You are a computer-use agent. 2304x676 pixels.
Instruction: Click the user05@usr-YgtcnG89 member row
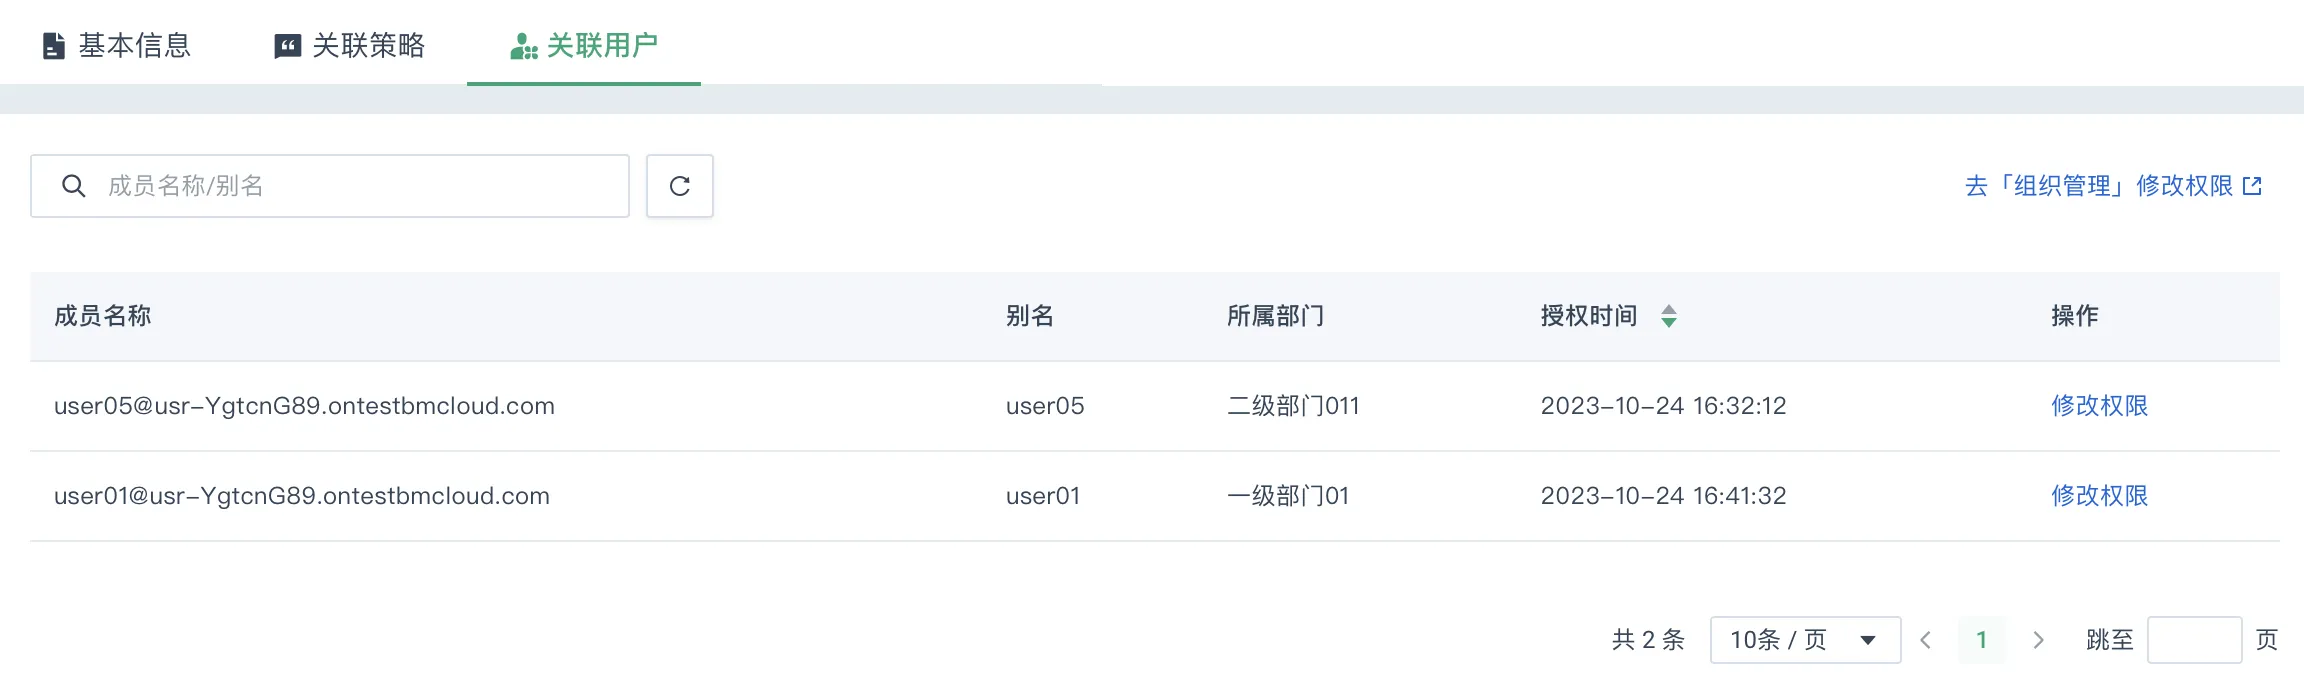1155,406
